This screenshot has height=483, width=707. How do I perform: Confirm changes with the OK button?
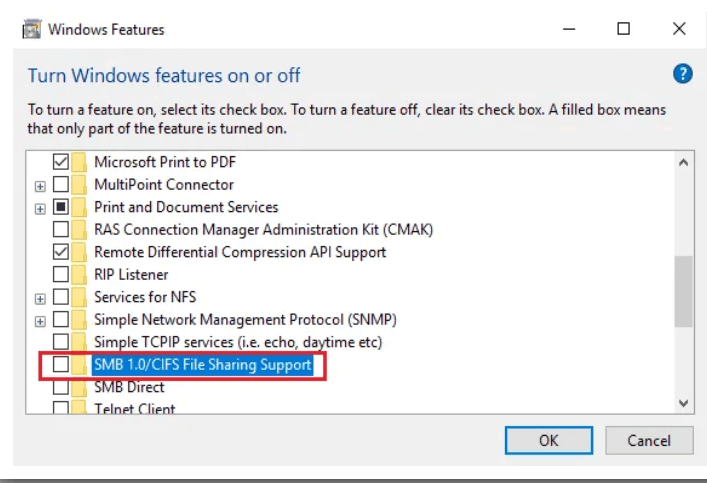(x=549, y=440)
